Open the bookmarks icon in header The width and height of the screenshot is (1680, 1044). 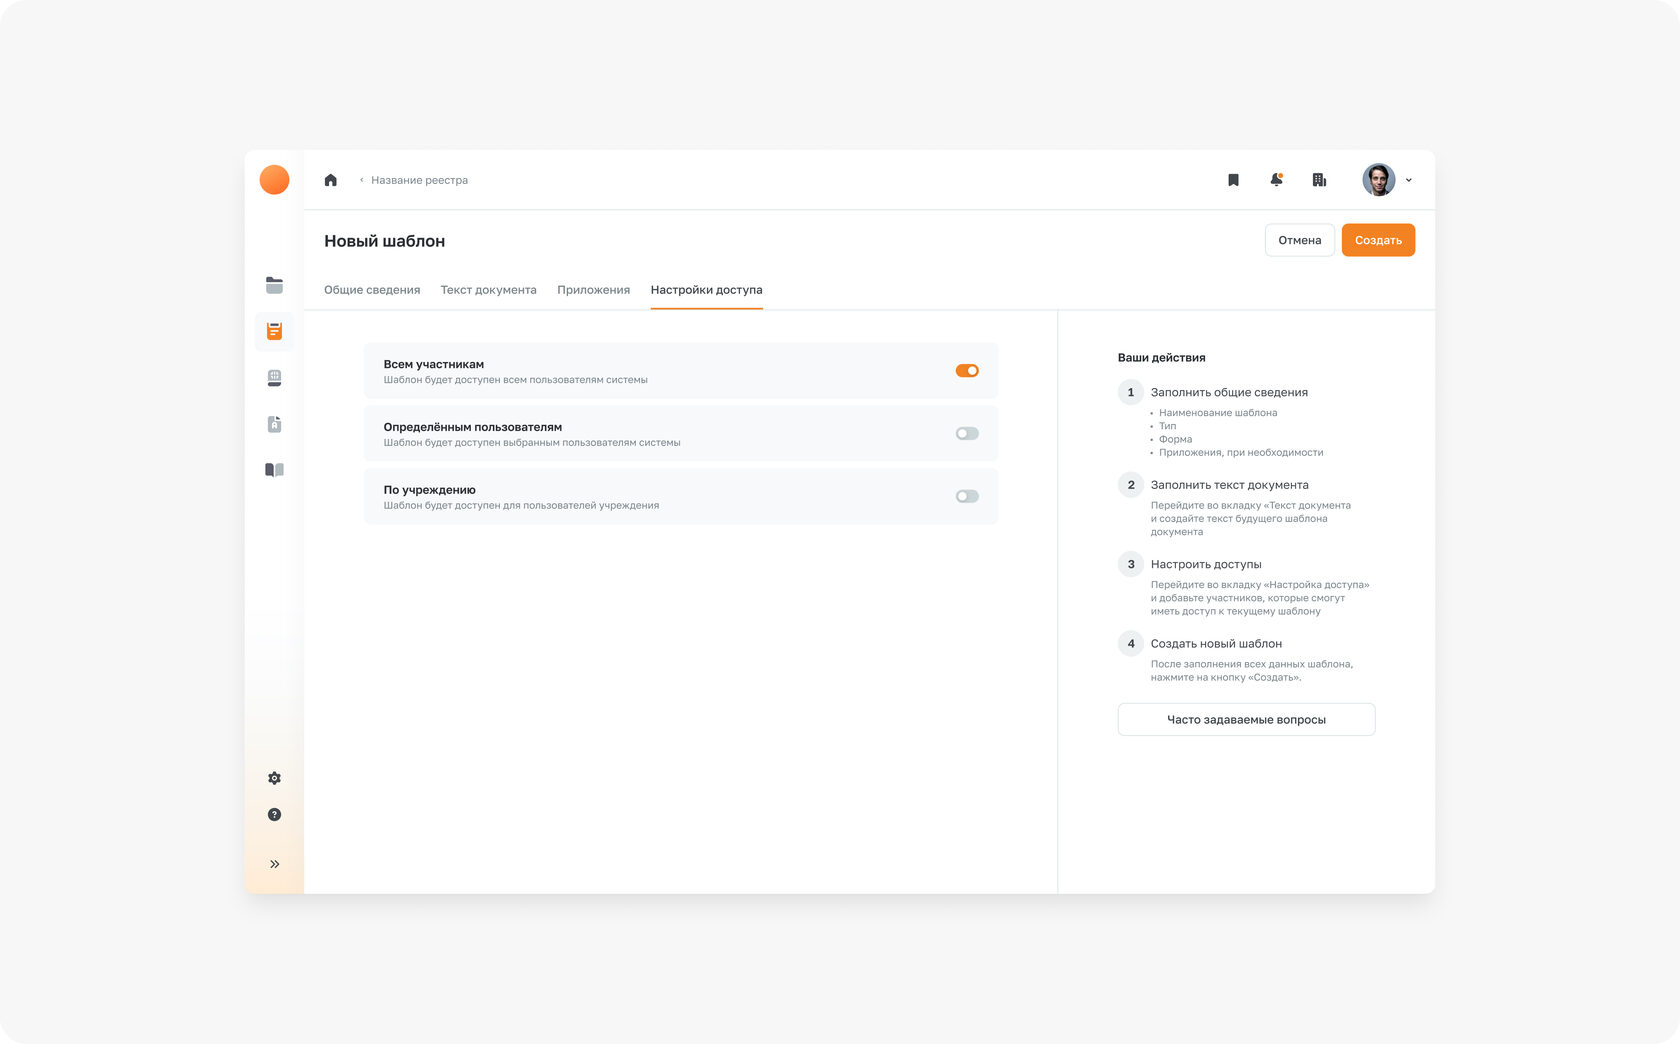pos(1233,180)
